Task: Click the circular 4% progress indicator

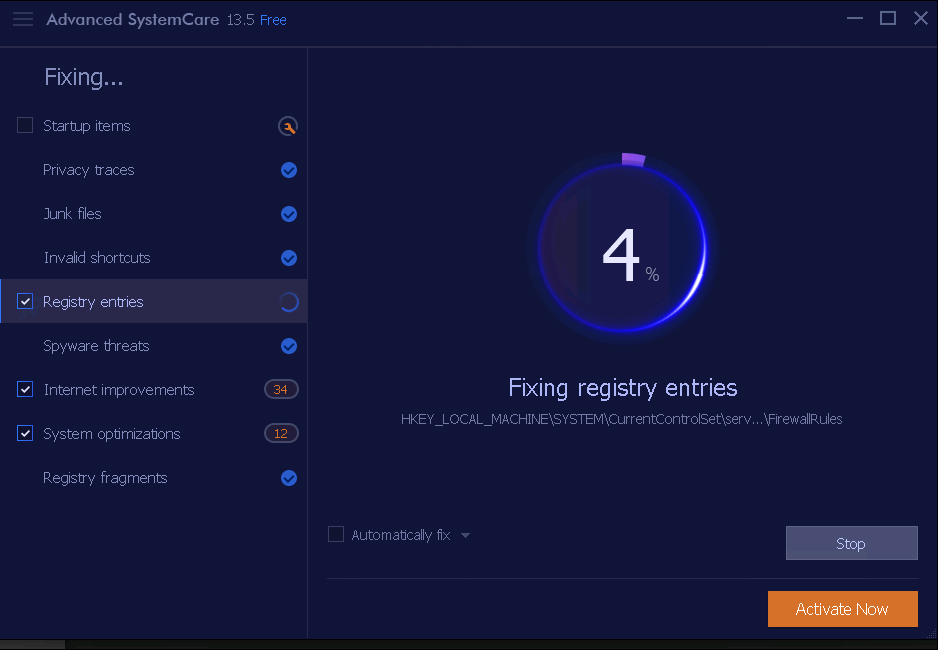Action: [622, 247]
